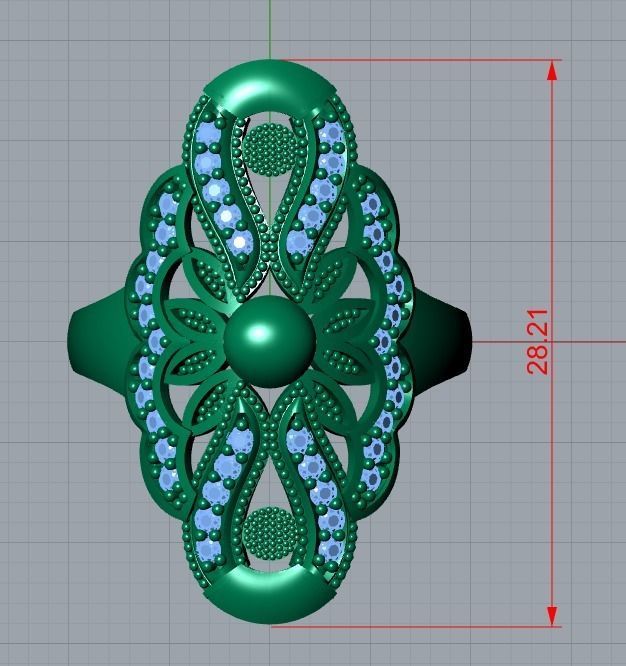
Task: Select the top smooth arc of the ring
Action: point(270,88)
